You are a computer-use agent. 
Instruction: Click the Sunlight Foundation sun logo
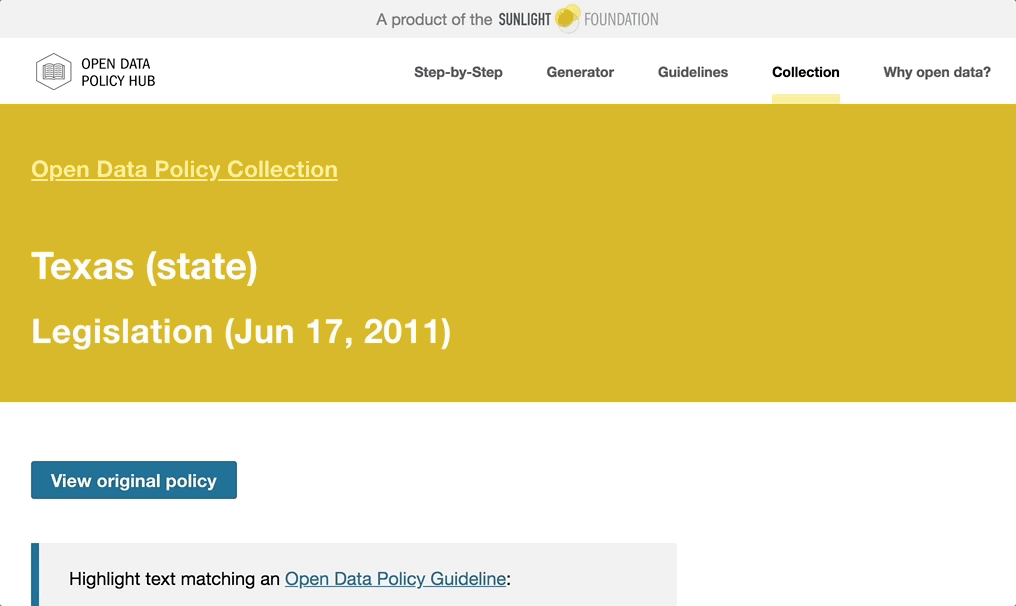click(x=567, y=18)
